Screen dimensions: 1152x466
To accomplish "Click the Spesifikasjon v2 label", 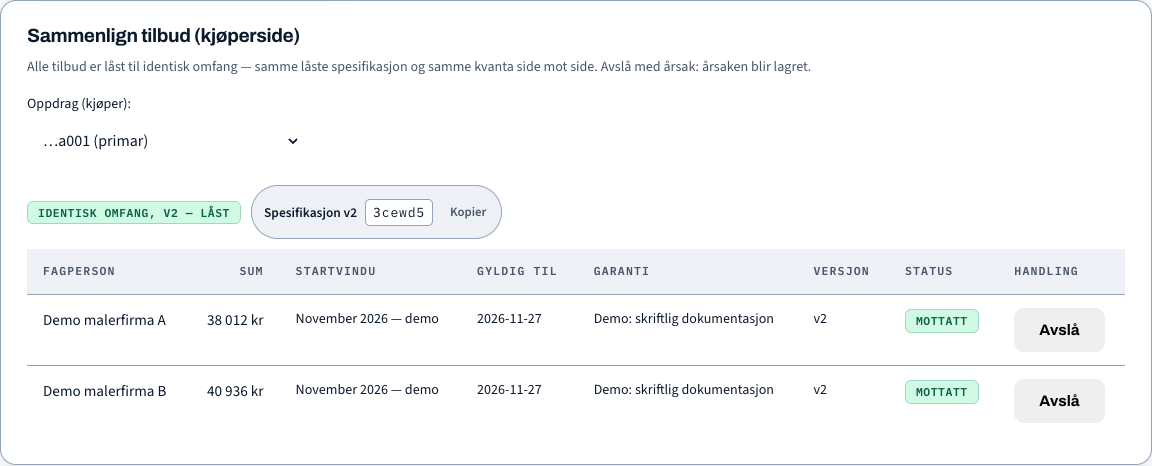I will (310, 212).
